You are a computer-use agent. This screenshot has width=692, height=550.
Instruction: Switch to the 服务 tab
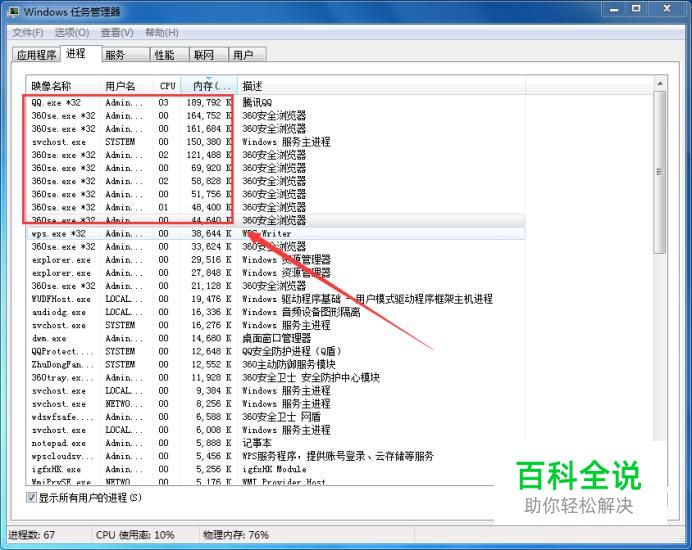[x=125, y=55]
